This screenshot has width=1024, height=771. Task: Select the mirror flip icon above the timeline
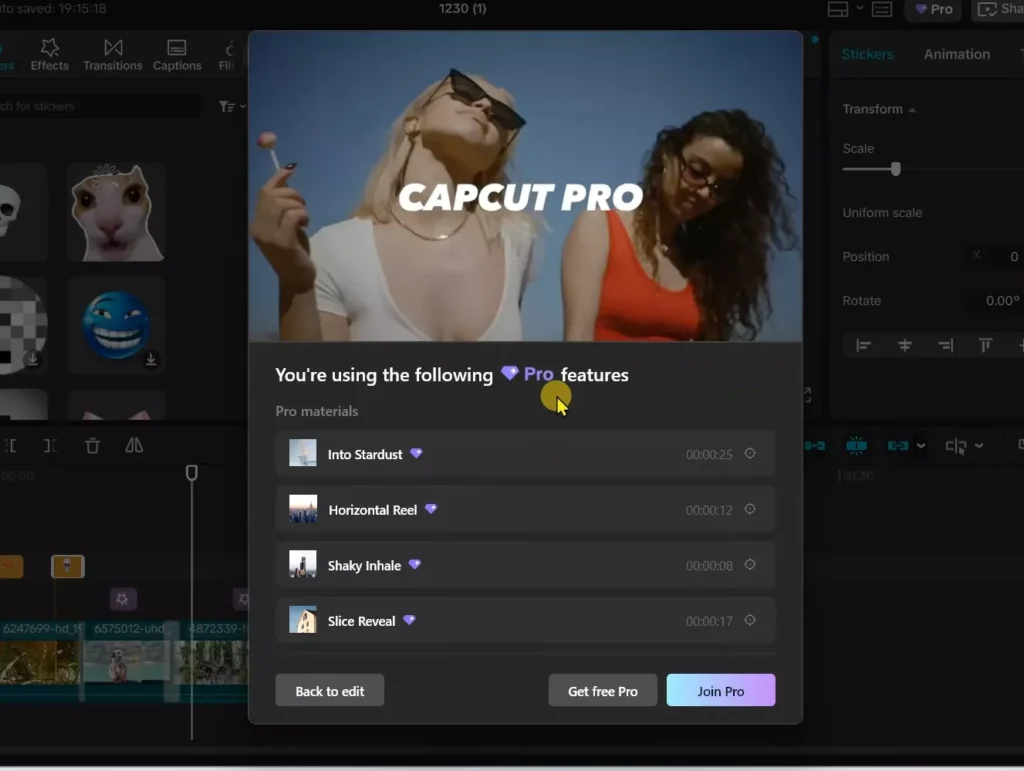tap(134, 445)
